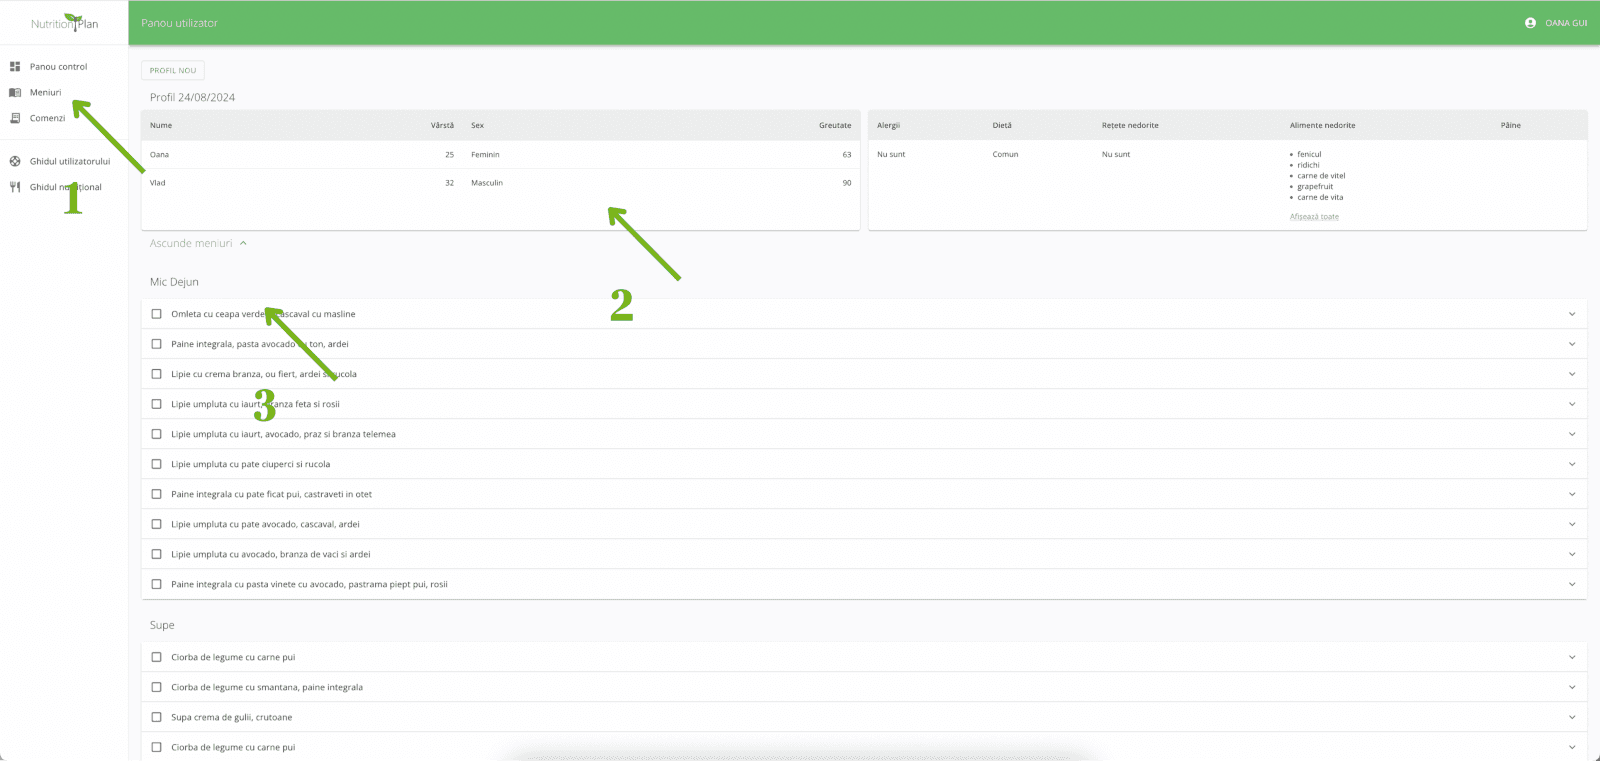The width and height of the screenshot is (1600, 761).
Task: Click the Panou control dashboard icon
Action: [15, 67]
